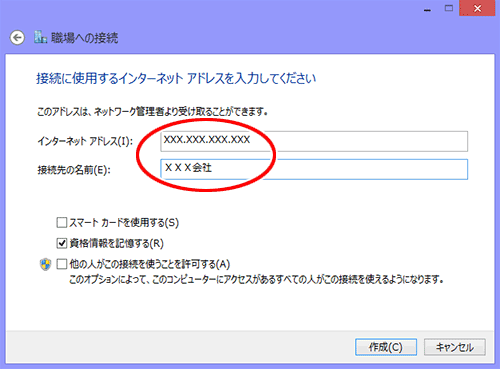
Task: Select the 接続先の名前(E): label
Action: pyautogui.click(x=74, y=170)
